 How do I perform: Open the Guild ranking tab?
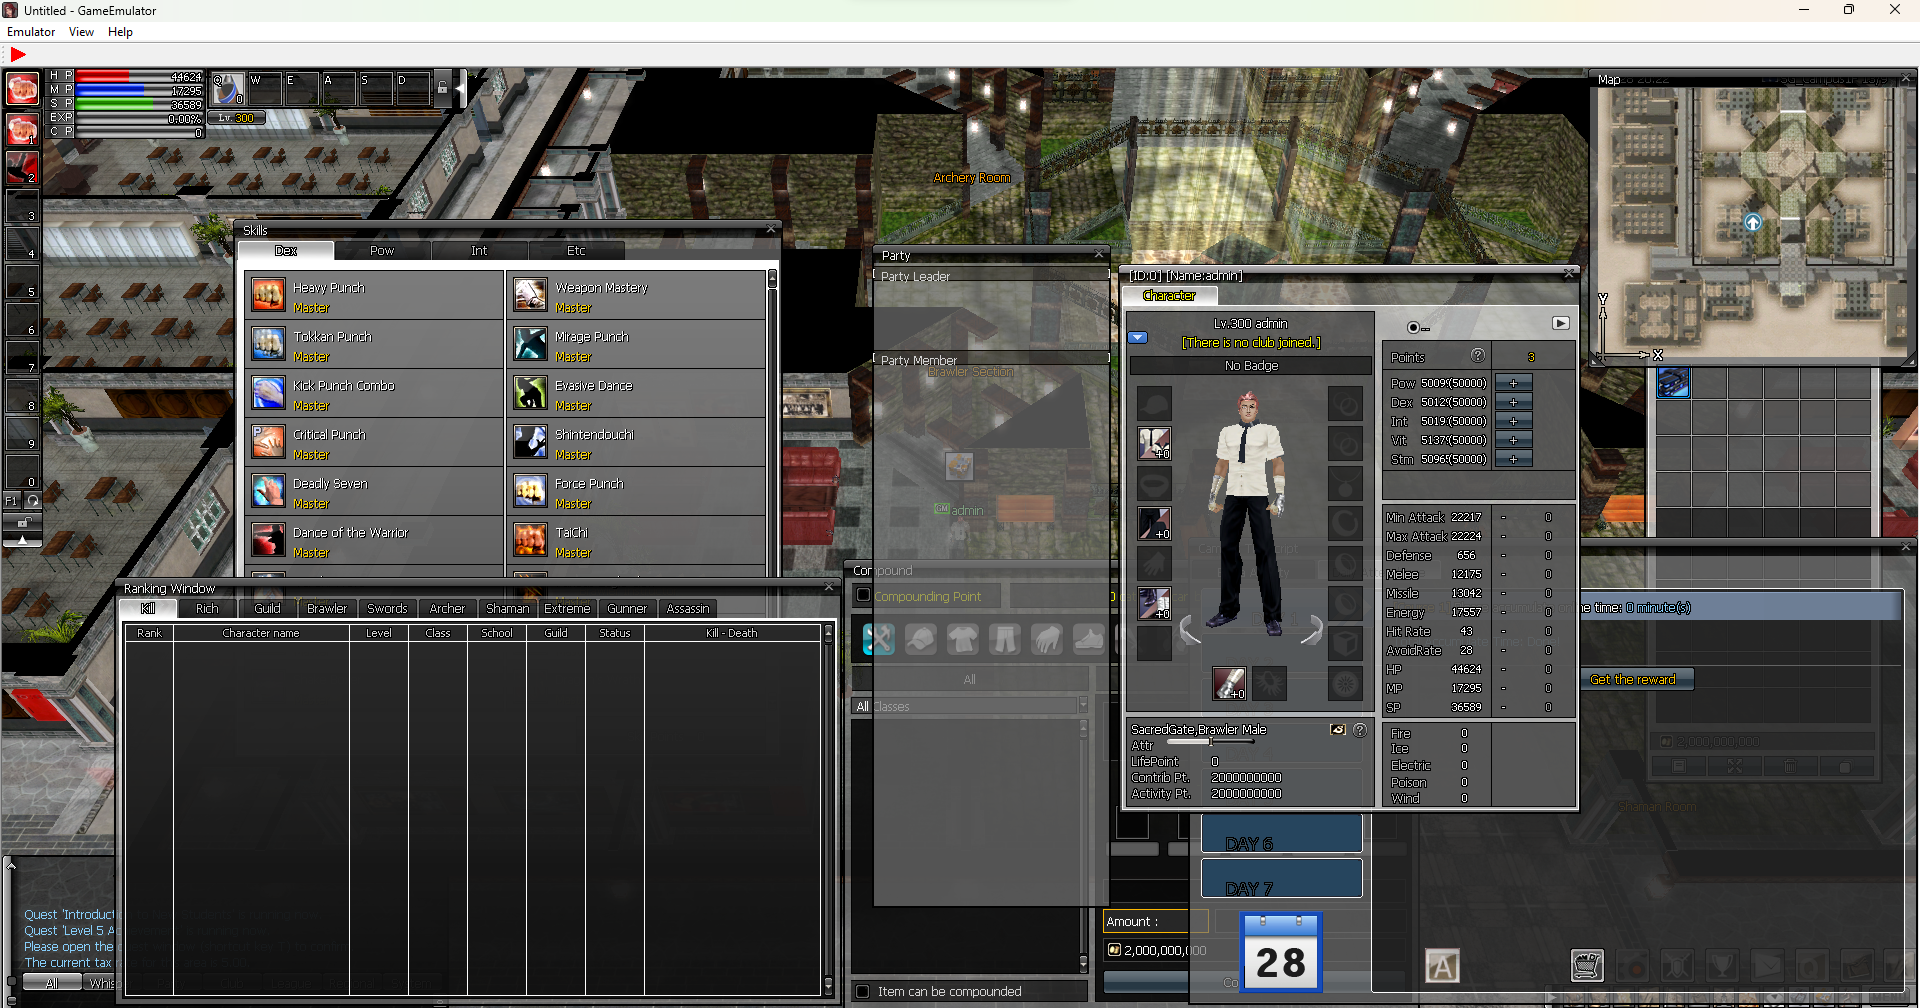(x=267, y=608)
